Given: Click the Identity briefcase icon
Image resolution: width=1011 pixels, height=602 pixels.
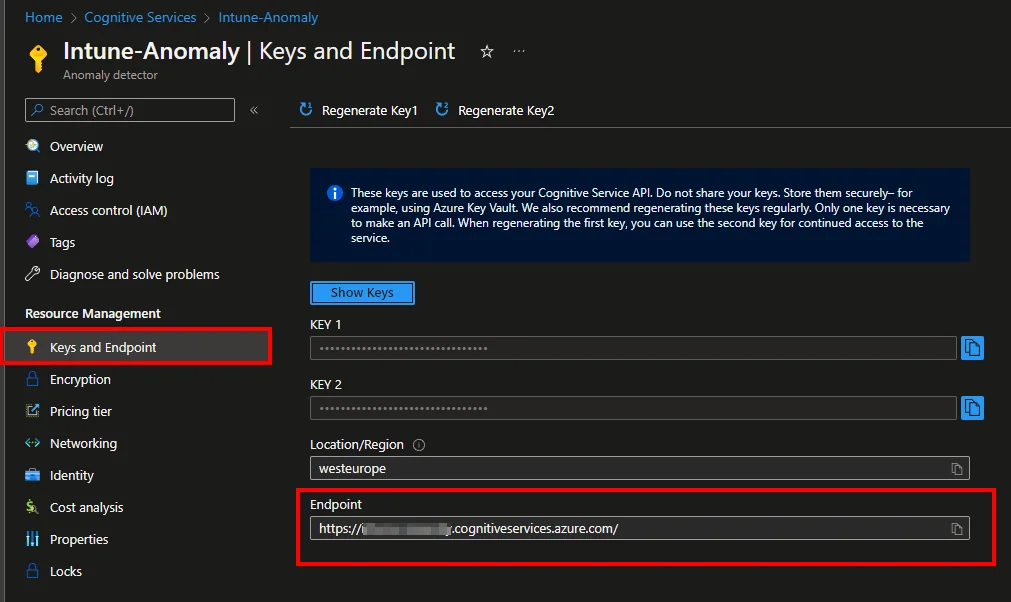Looking at the screenshot, I should pyautogui.click(x=32, y=475).
